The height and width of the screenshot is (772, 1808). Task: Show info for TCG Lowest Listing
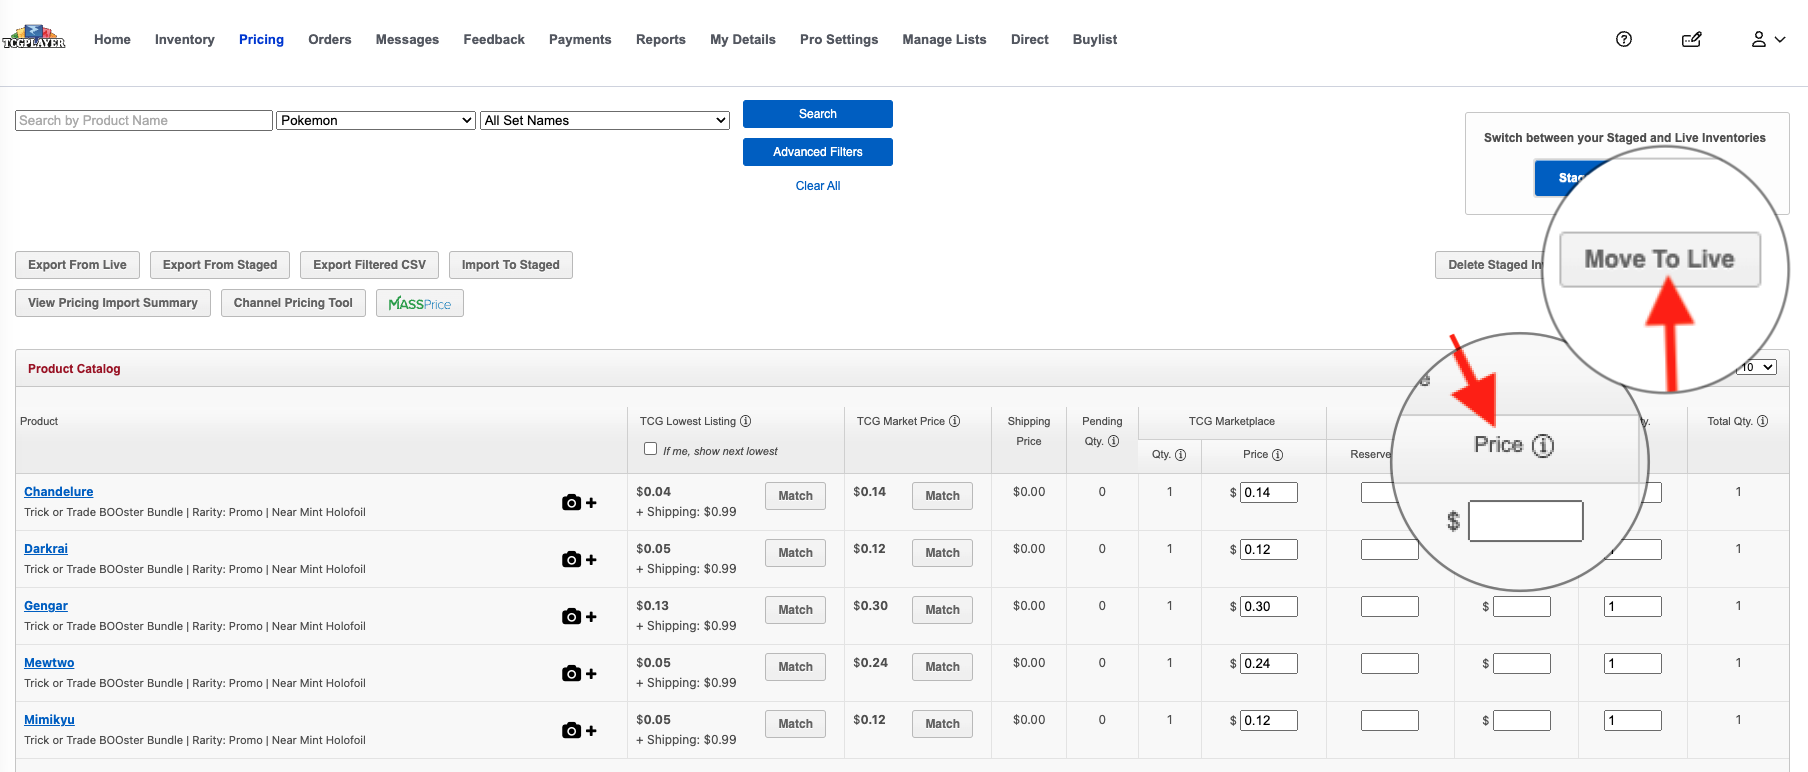pyautogui.click(x=746, y=421)
